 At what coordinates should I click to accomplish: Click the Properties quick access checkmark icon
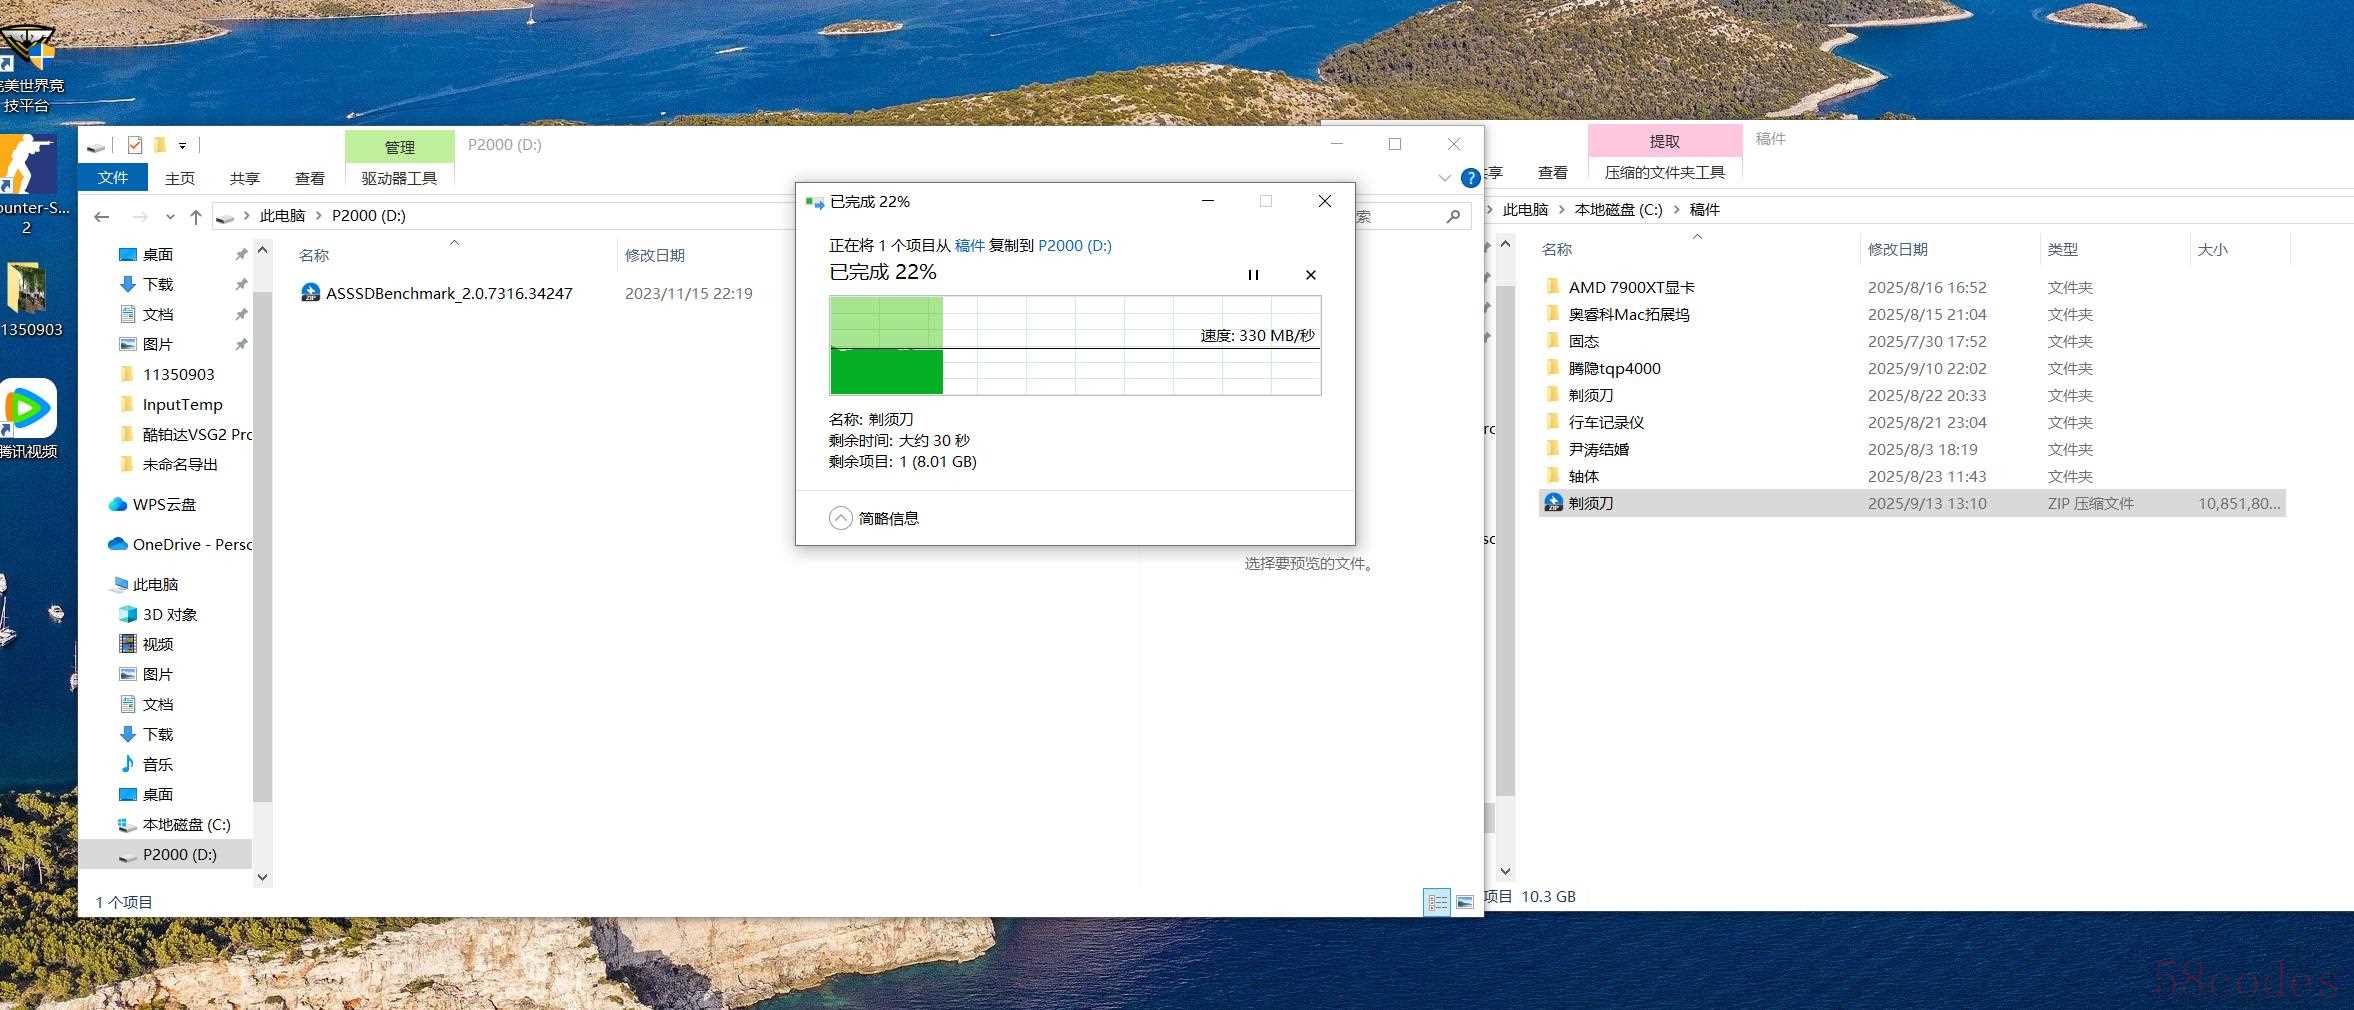click(135, 145)
